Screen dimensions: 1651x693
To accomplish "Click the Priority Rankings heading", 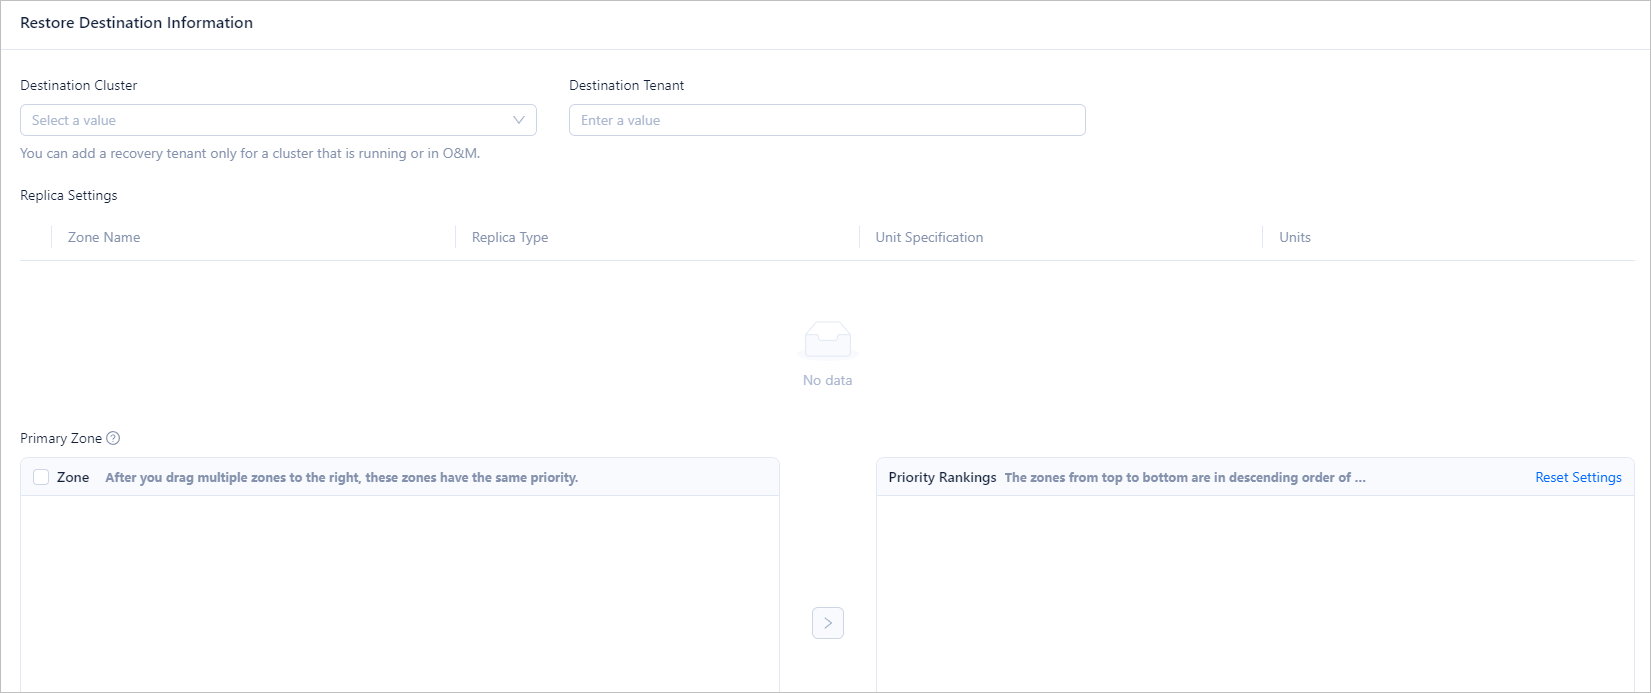I will click(942, 477).
